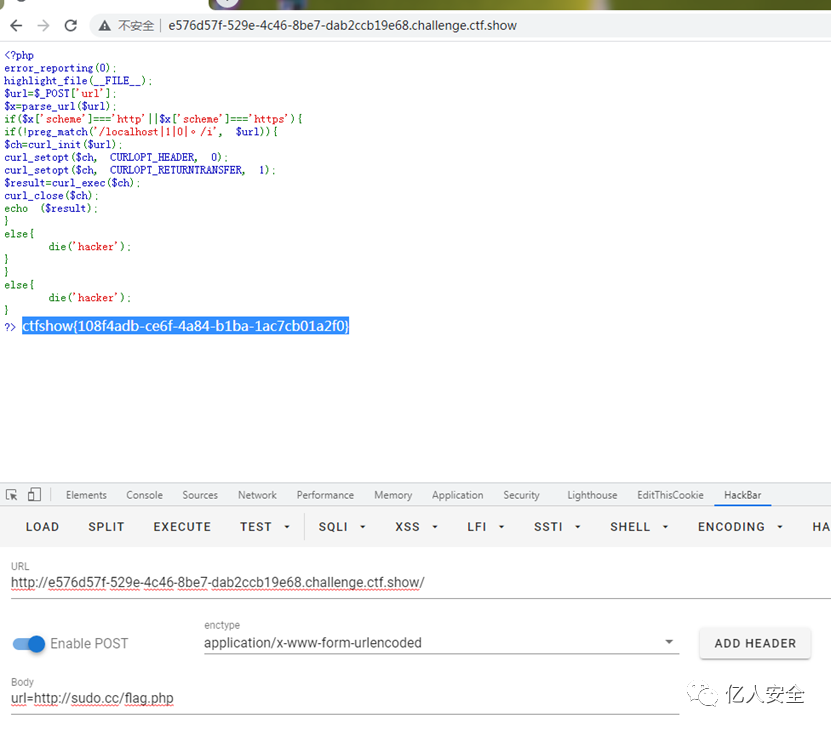Click the CURLOPT_HEADER code line
The height and width of the screenshot is (730, 831).
pos(116,157)
